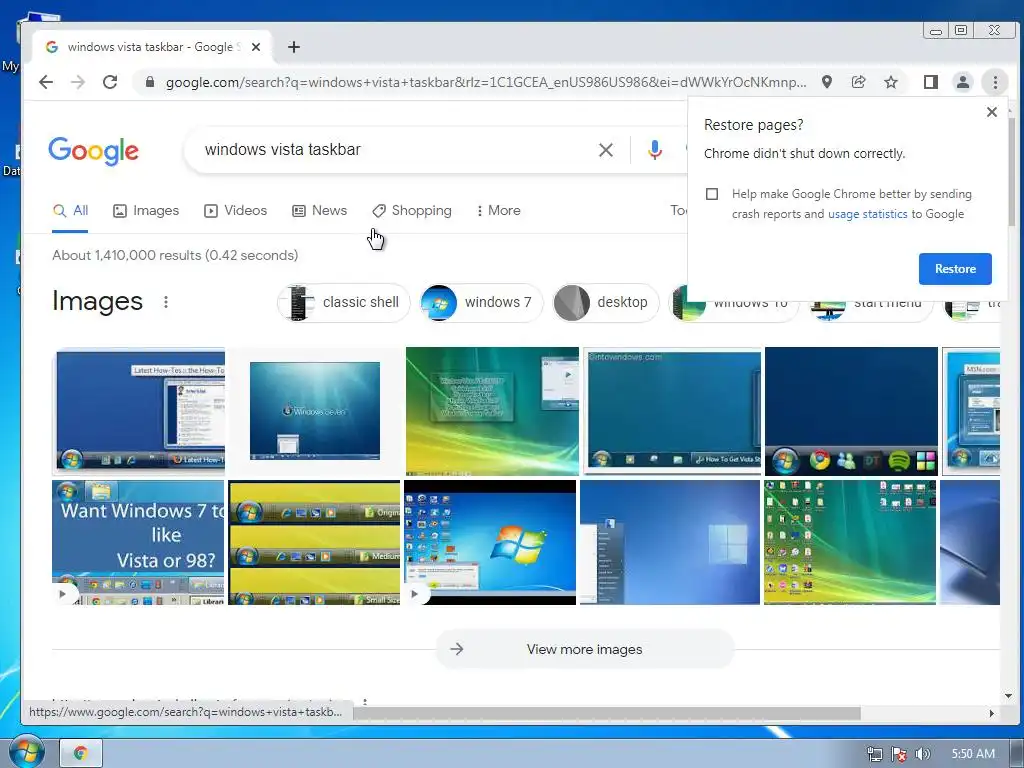Expand the More search options
The width and height of the screenshot is (1024, 768).
[x=498, y=211]
